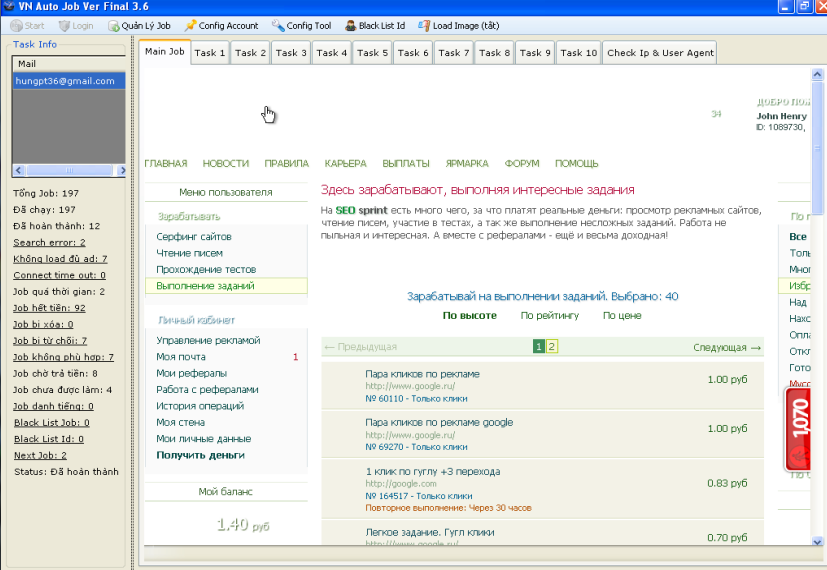The width and height of the screenshot is (827, 570).
Task: Open НОВОСТИ site menu
Action: click(x=226, y=163)
